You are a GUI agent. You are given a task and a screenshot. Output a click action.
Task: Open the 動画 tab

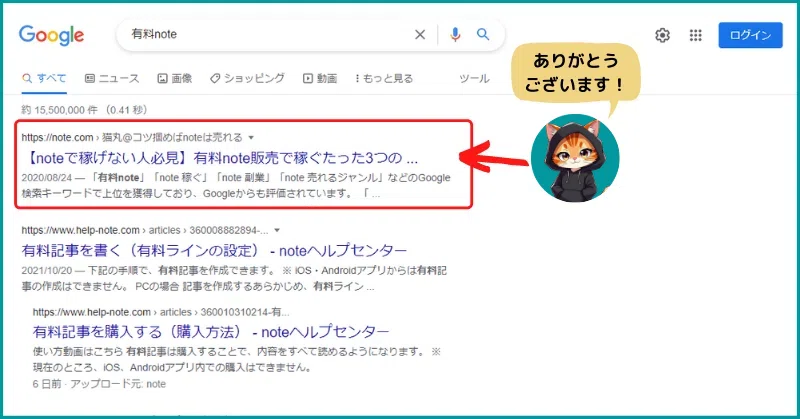pos(320,78)
